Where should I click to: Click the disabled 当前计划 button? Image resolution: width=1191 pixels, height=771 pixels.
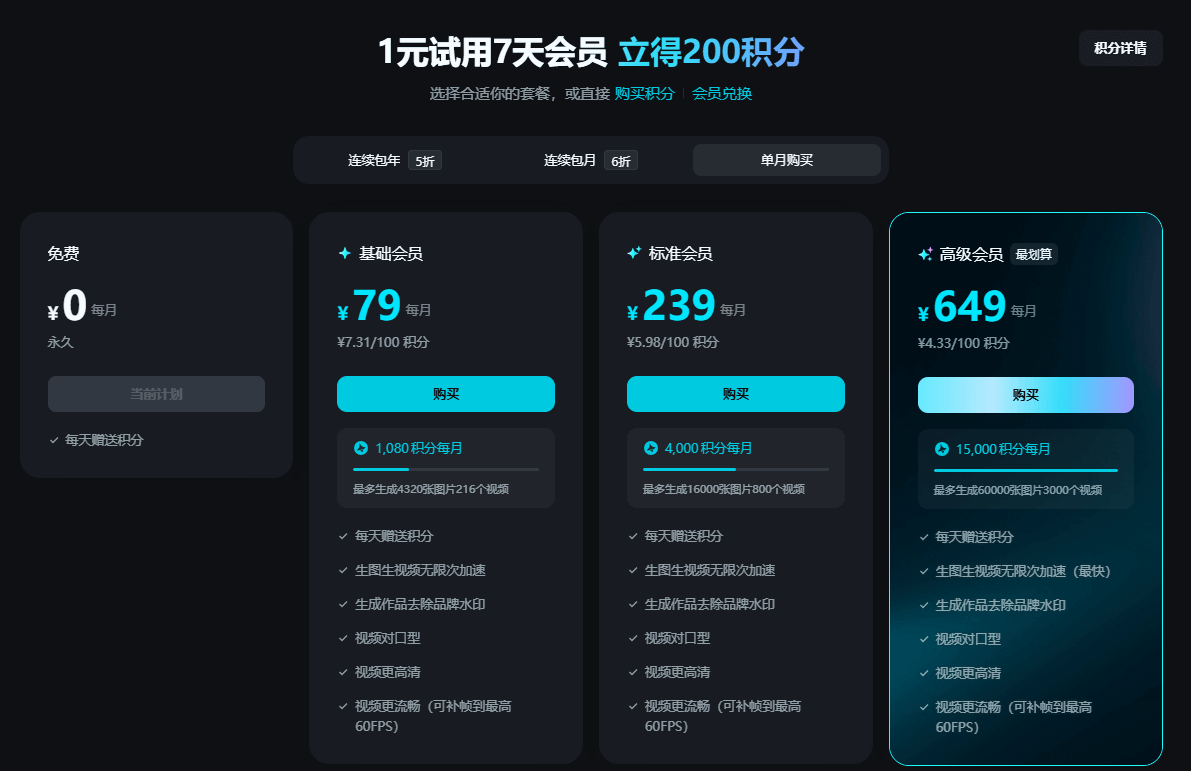click(x=156, y=394)
